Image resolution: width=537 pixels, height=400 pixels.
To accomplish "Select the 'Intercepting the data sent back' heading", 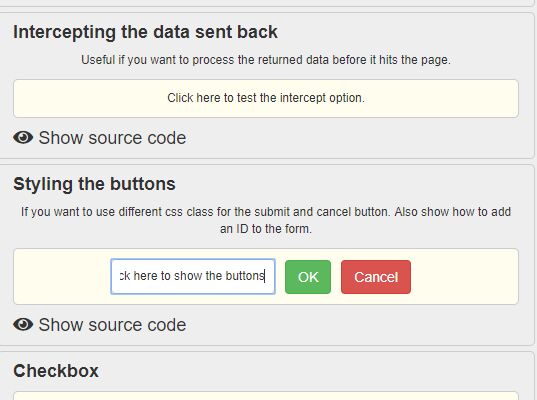I will point(145,32).
